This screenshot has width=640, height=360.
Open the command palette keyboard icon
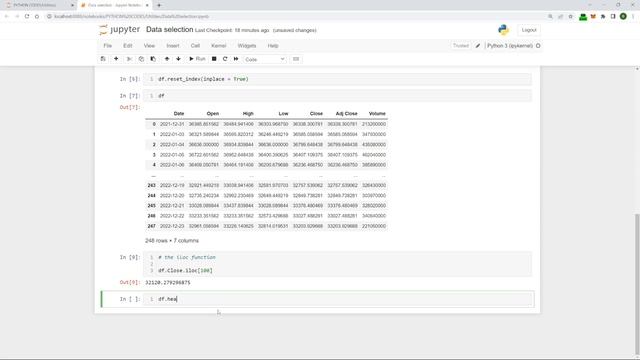pos(296,59)
